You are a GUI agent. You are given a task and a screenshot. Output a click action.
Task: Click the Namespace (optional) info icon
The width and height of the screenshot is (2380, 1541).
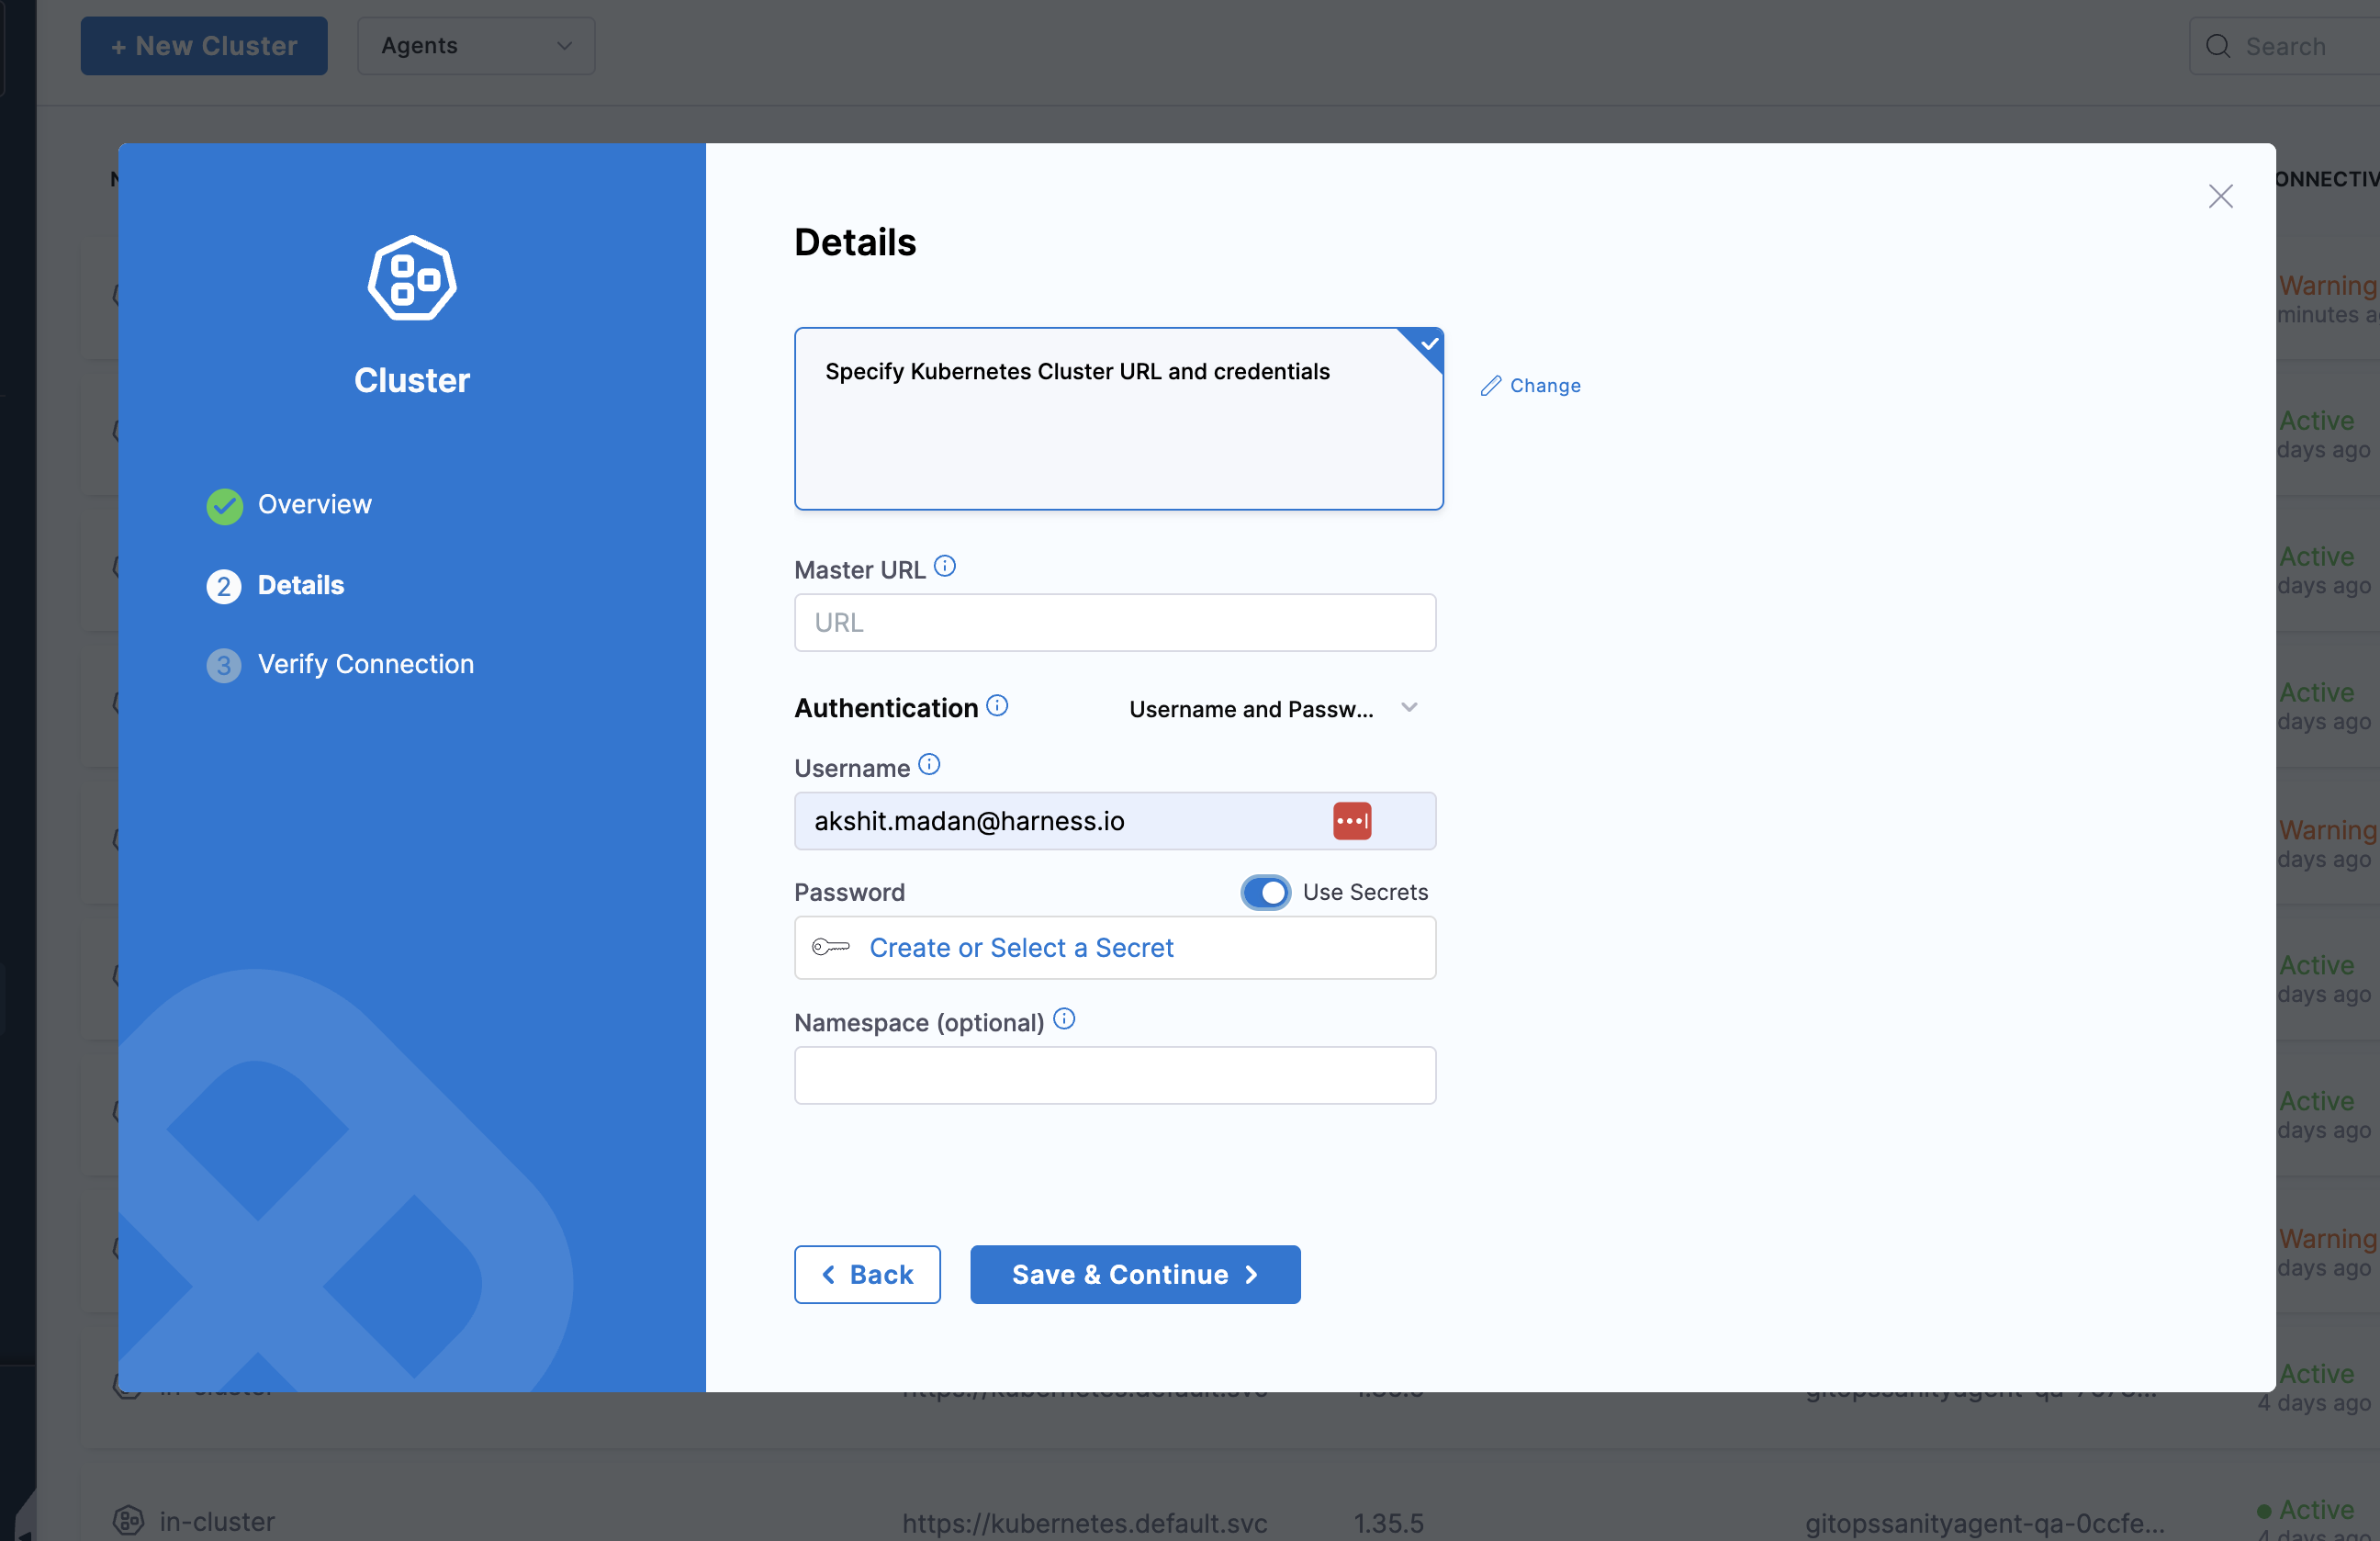pos(1064,1019)
